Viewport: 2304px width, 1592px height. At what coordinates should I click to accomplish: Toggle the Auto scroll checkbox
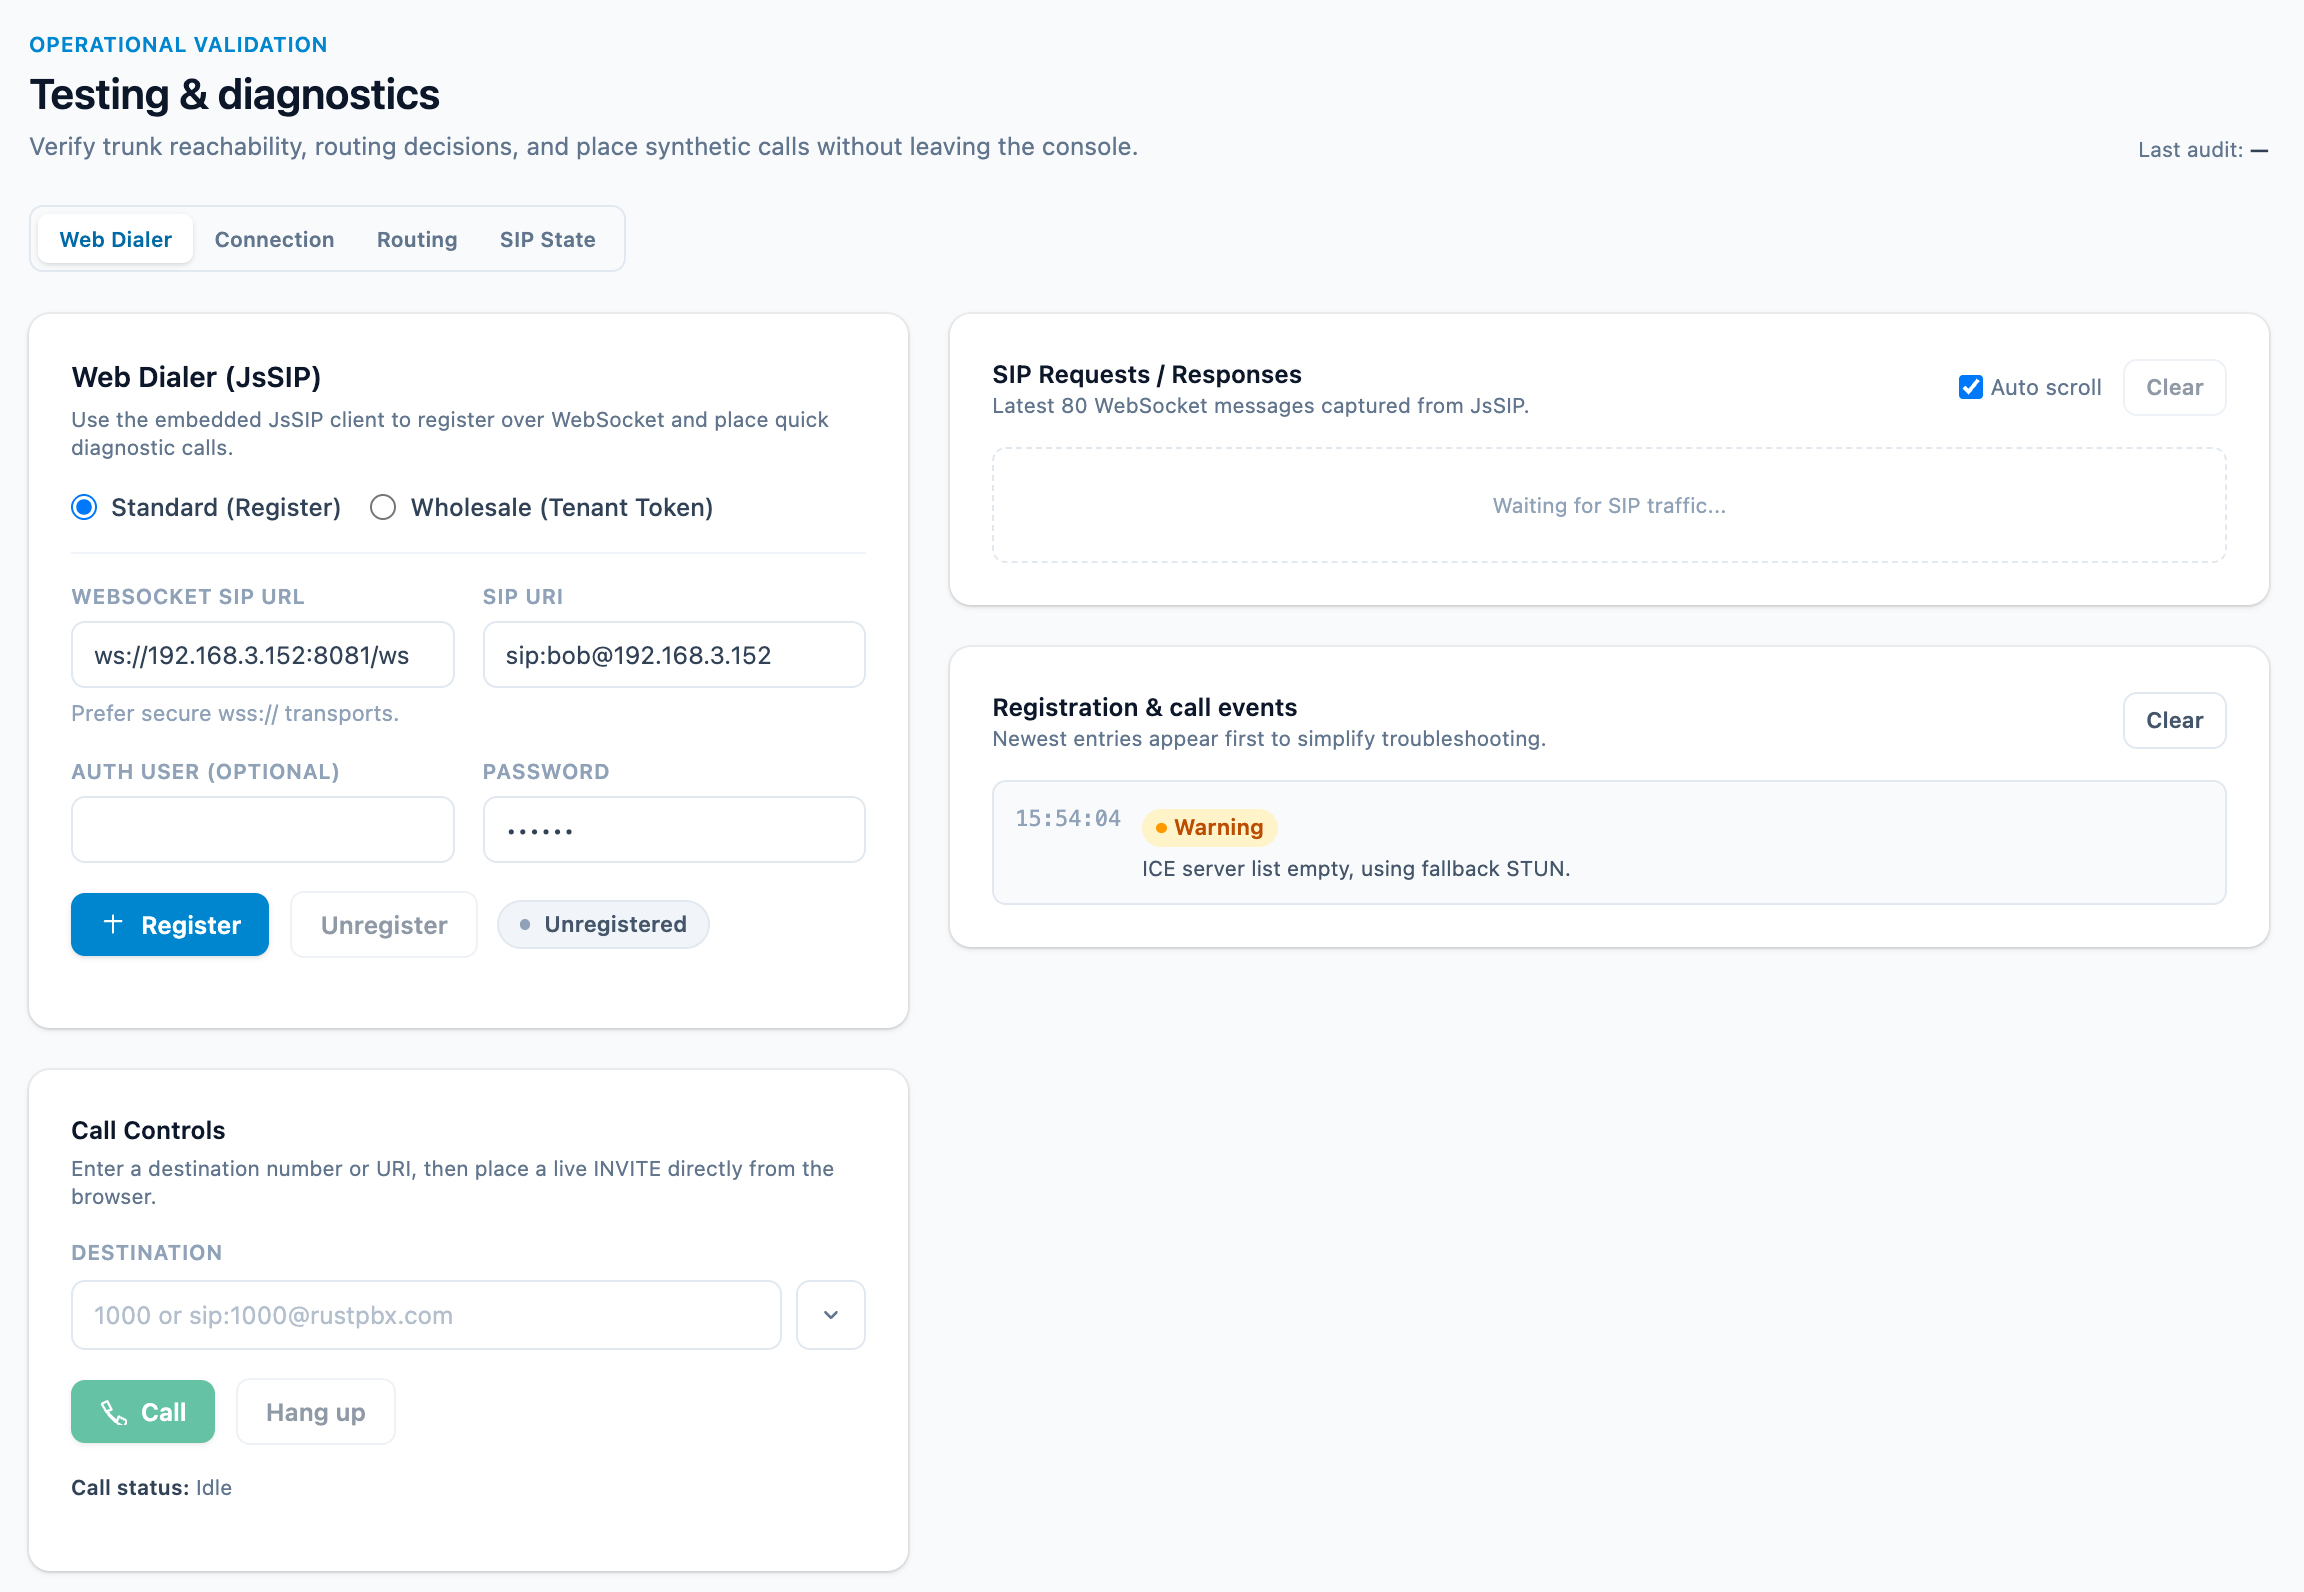(1970, 387)
